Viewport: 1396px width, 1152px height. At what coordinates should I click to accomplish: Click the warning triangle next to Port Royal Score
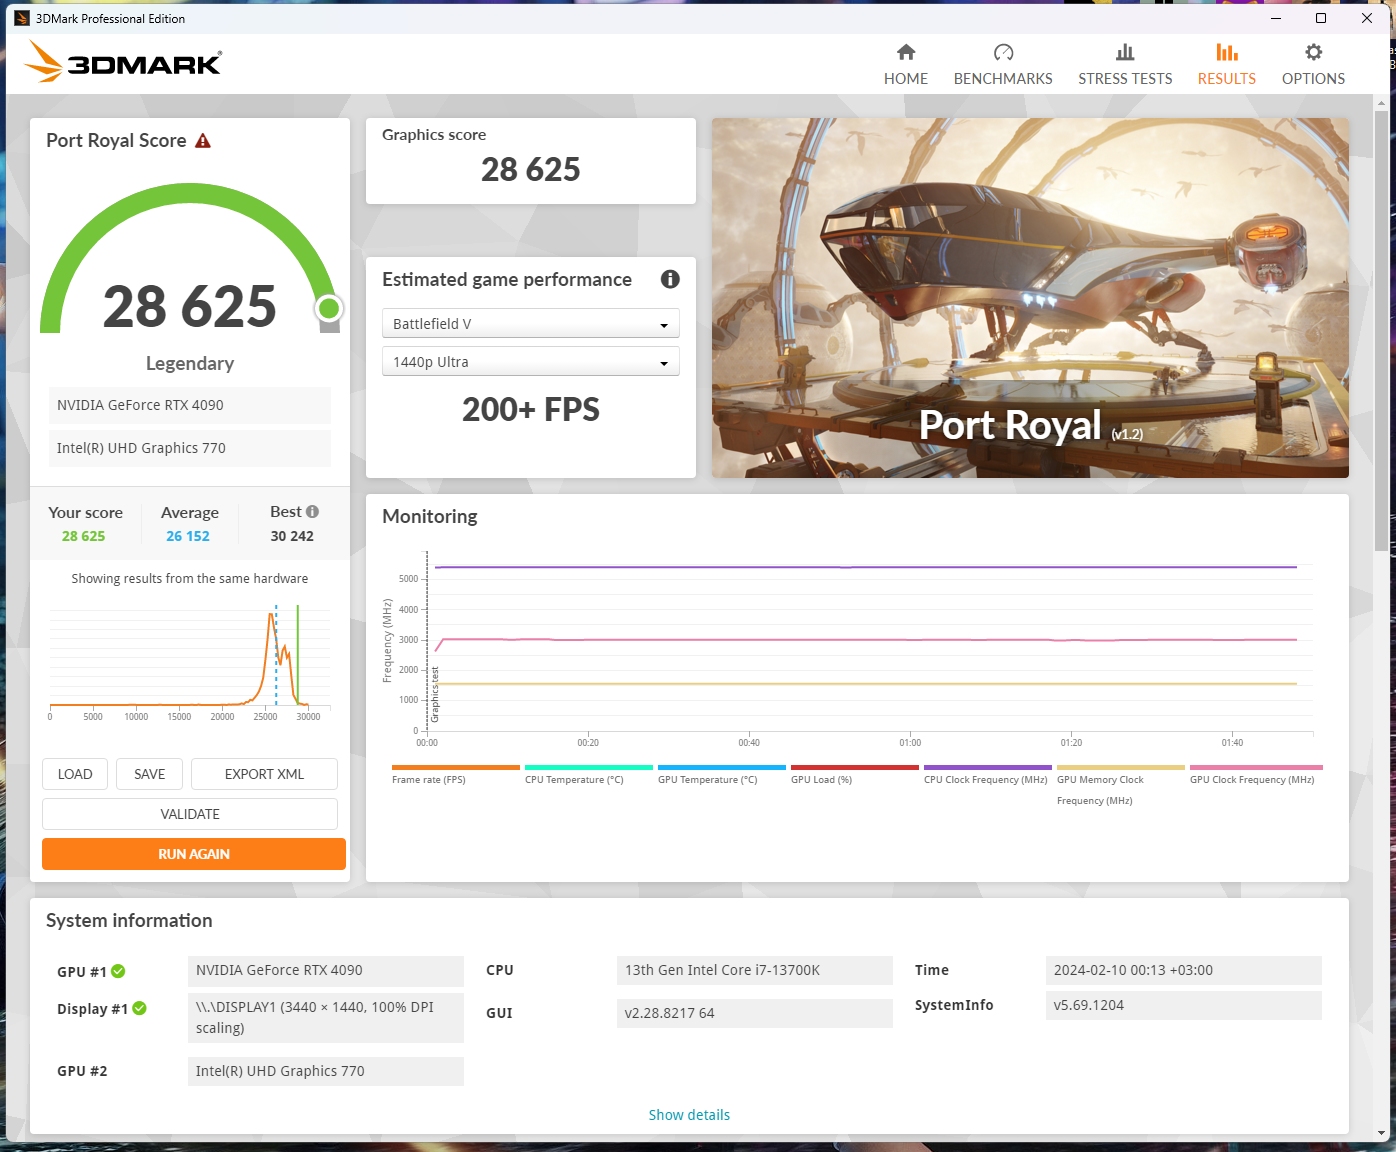[203, 141]
